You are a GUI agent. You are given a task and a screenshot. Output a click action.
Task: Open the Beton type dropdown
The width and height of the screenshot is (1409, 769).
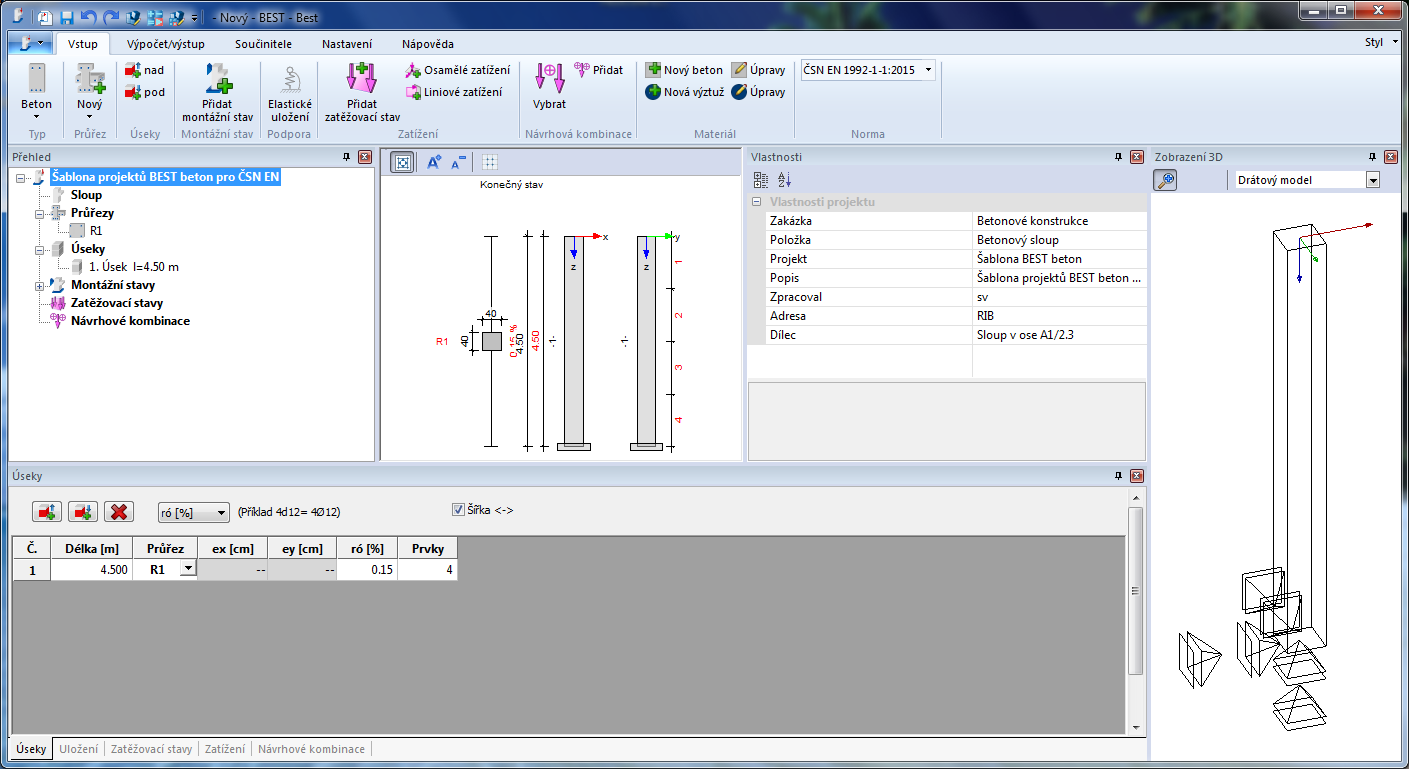coord(37,92)
